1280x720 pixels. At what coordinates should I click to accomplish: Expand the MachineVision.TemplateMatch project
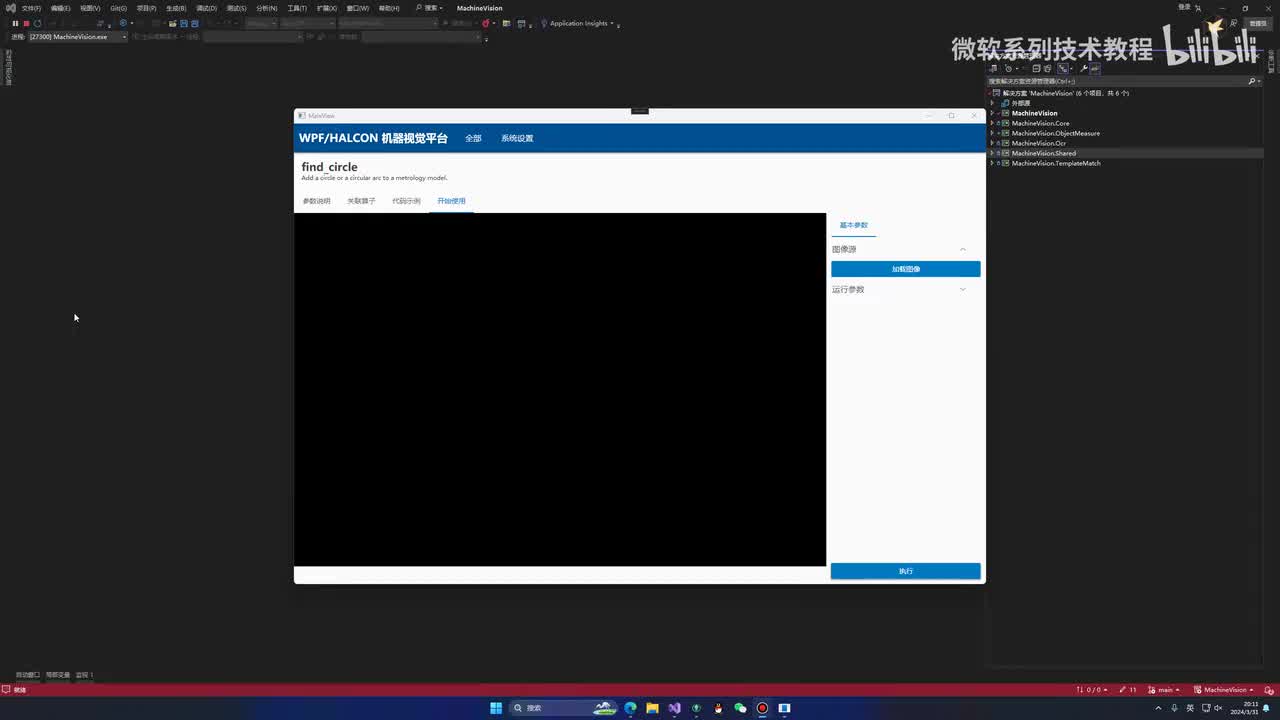(992, 163)
